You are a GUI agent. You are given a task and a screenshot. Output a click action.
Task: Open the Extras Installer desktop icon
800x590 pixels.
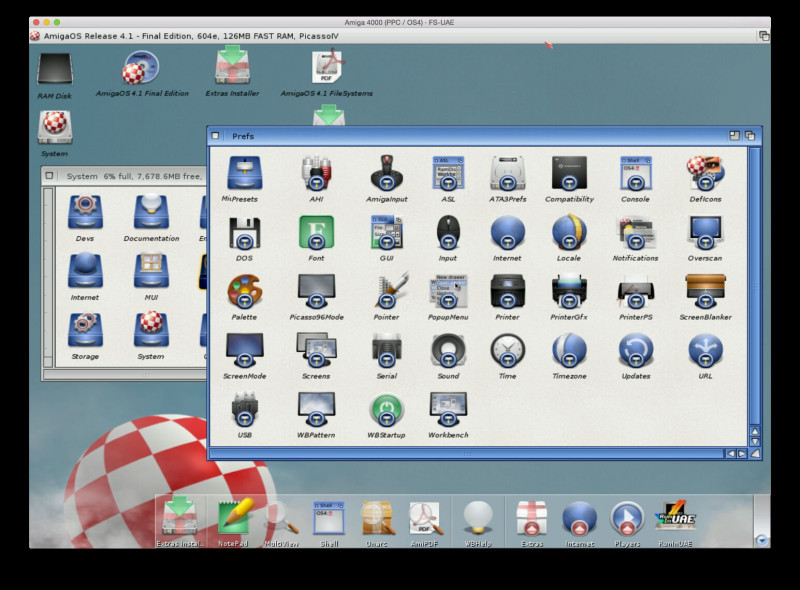[232, 65]
